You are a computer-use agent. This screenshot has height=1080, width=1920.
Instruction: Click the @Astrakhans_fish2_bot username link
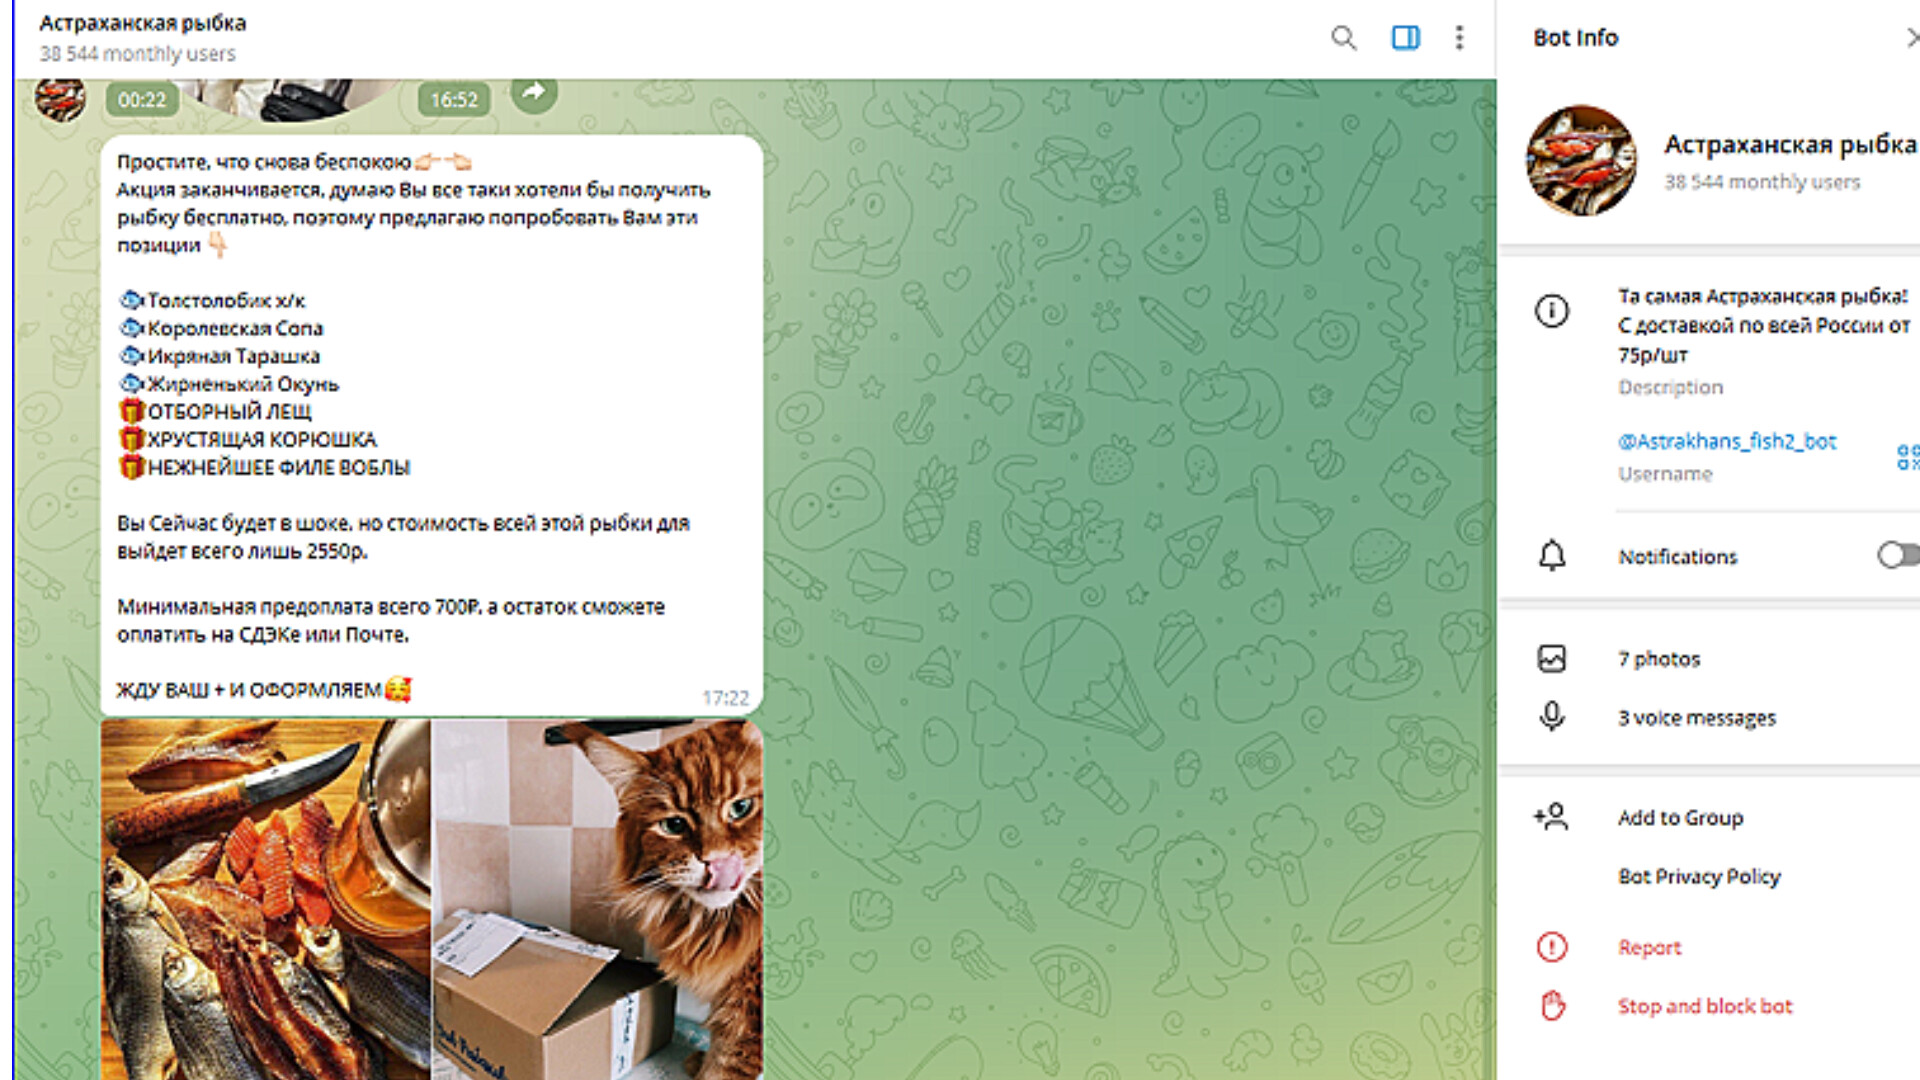1727,441
